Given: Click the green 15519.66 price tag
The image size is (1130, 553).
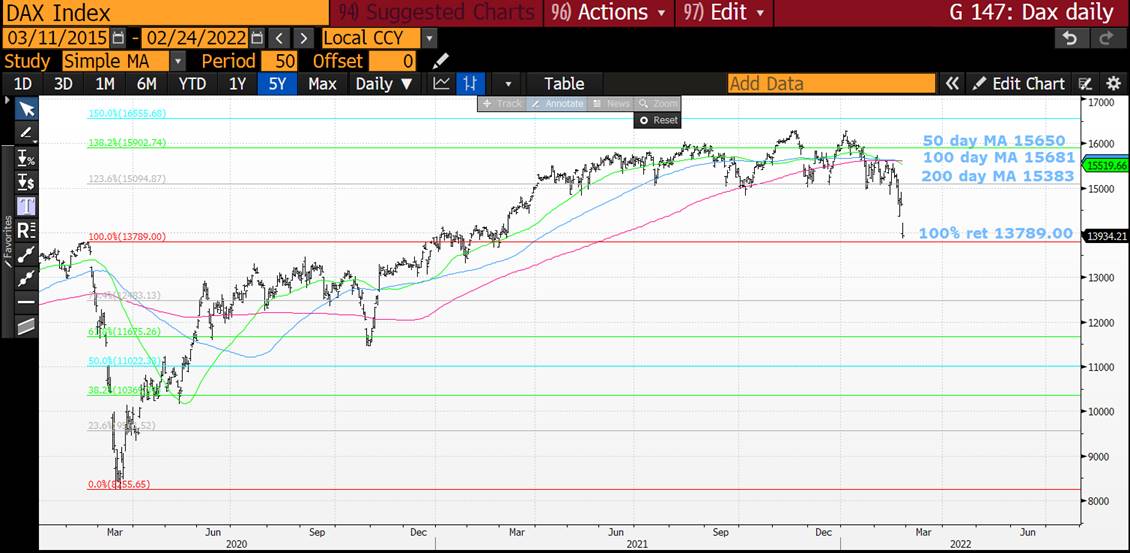Looking at the screenshot, I should (1106, 165).
